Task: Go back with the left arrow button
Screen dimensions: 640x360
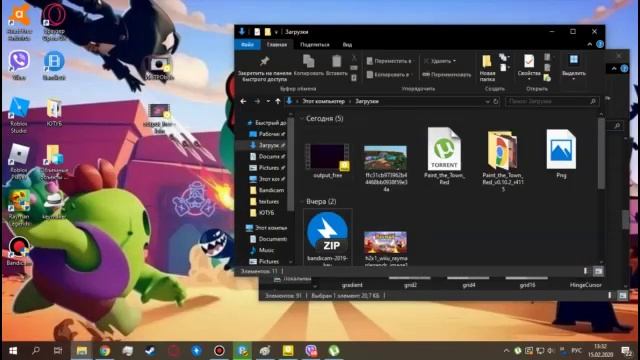Action: coord(243,101)
